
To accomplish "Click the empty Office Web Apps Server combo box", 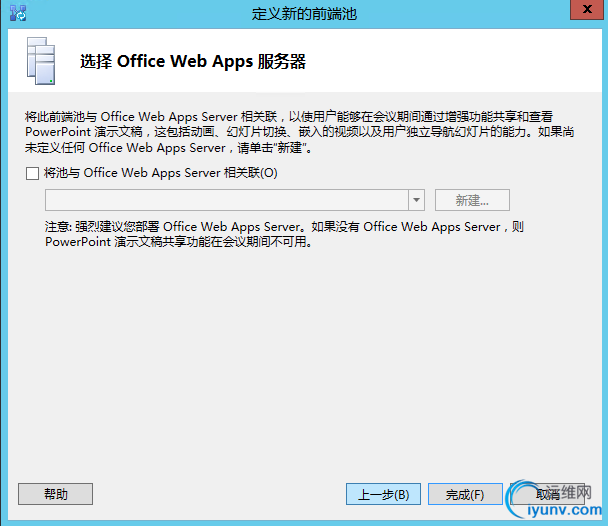I will coord(235,200).
